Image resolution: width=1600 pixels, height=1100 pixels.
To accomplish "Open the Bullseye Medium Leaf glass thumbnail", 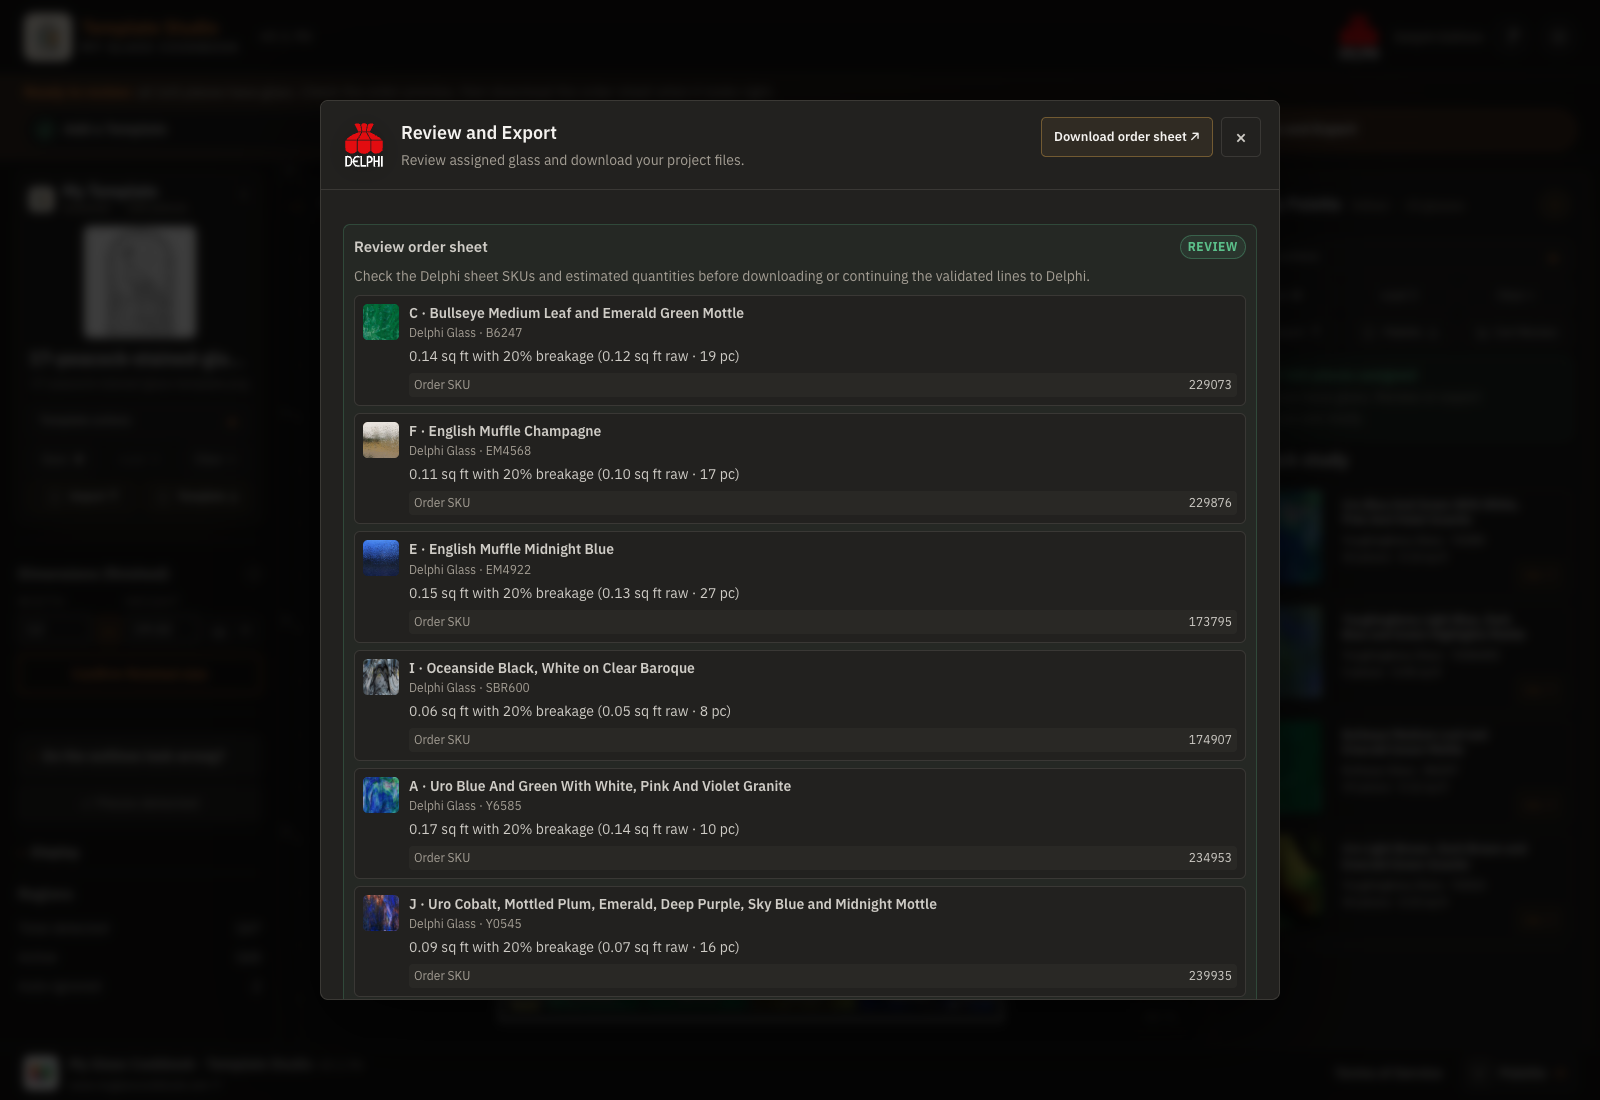I will [381, 322].
